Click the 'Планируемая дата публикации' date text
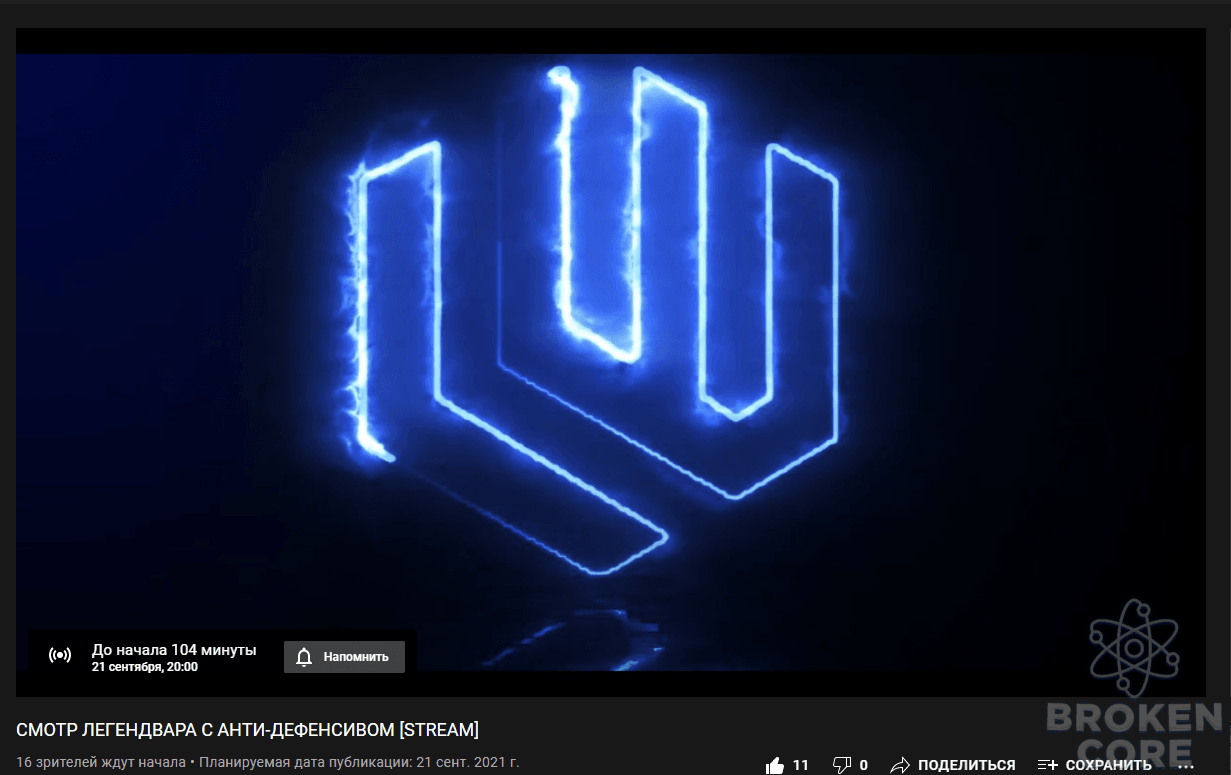The image size is (1231, 775). (x=359, y=761)
